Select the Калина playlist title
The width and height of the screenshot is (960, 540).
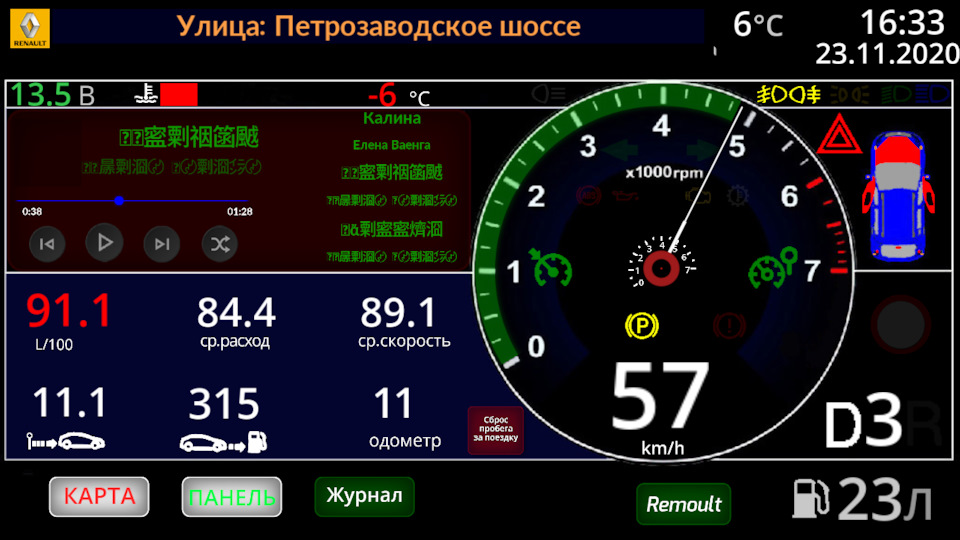coord(392,118)
